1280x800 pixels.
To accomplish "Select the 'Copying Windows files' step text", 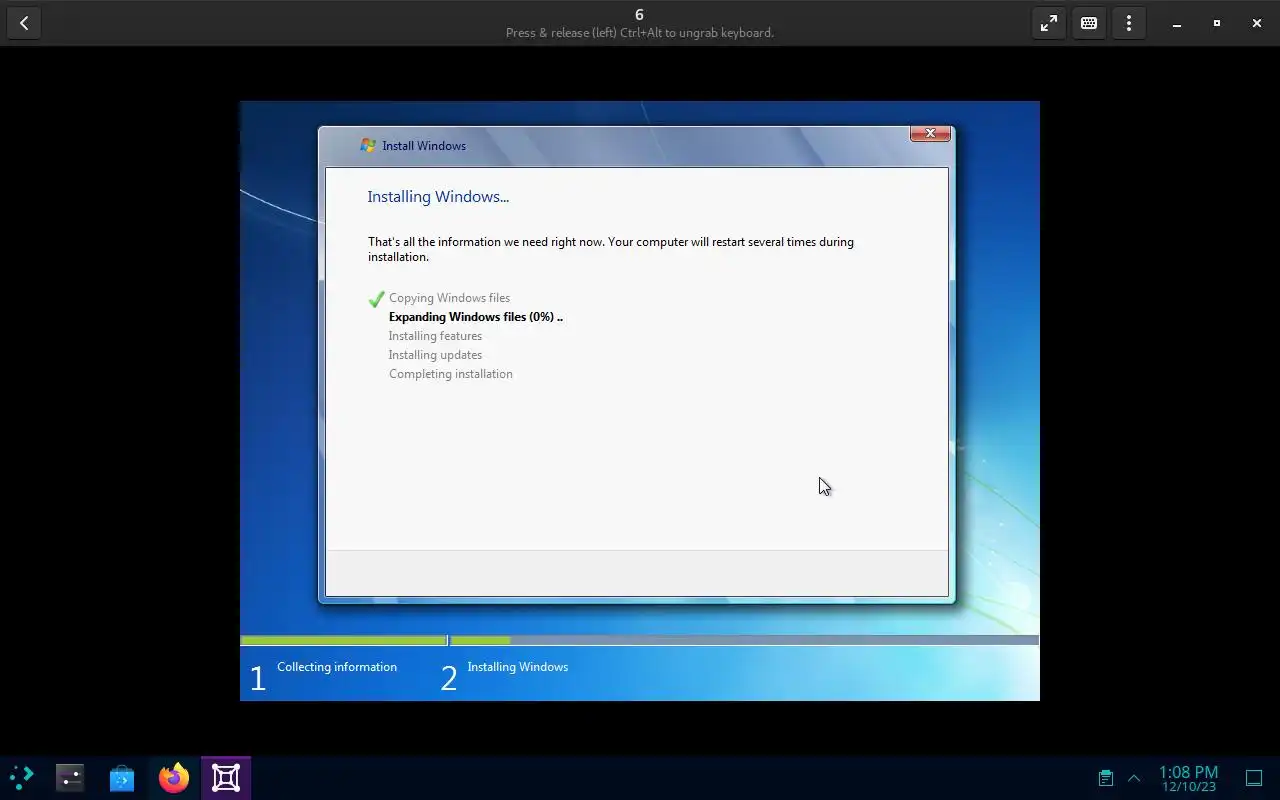I will coord(449,298).
